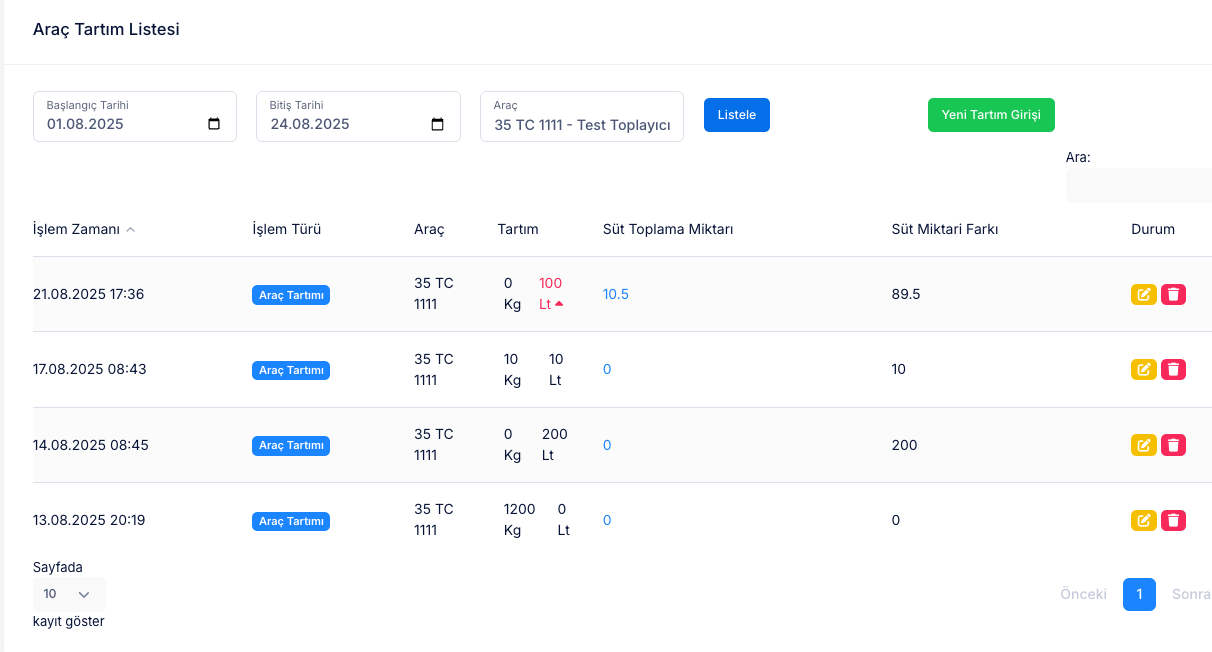This screenshot has height=652, width=1212.
Task: Edit the 21.08.2025 17:36 weighing record
Action: click(x=1143, y=294)
